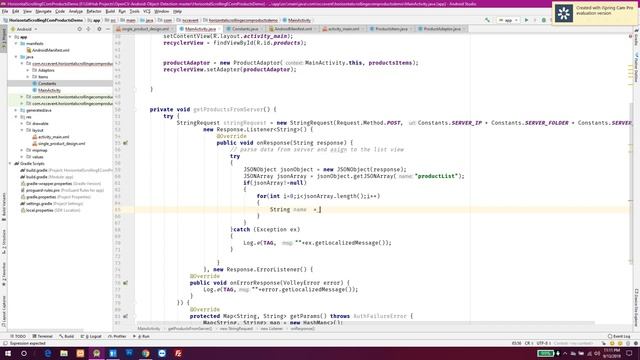
Task: Collapse the java folder
Action: click(x=16, y=57)
